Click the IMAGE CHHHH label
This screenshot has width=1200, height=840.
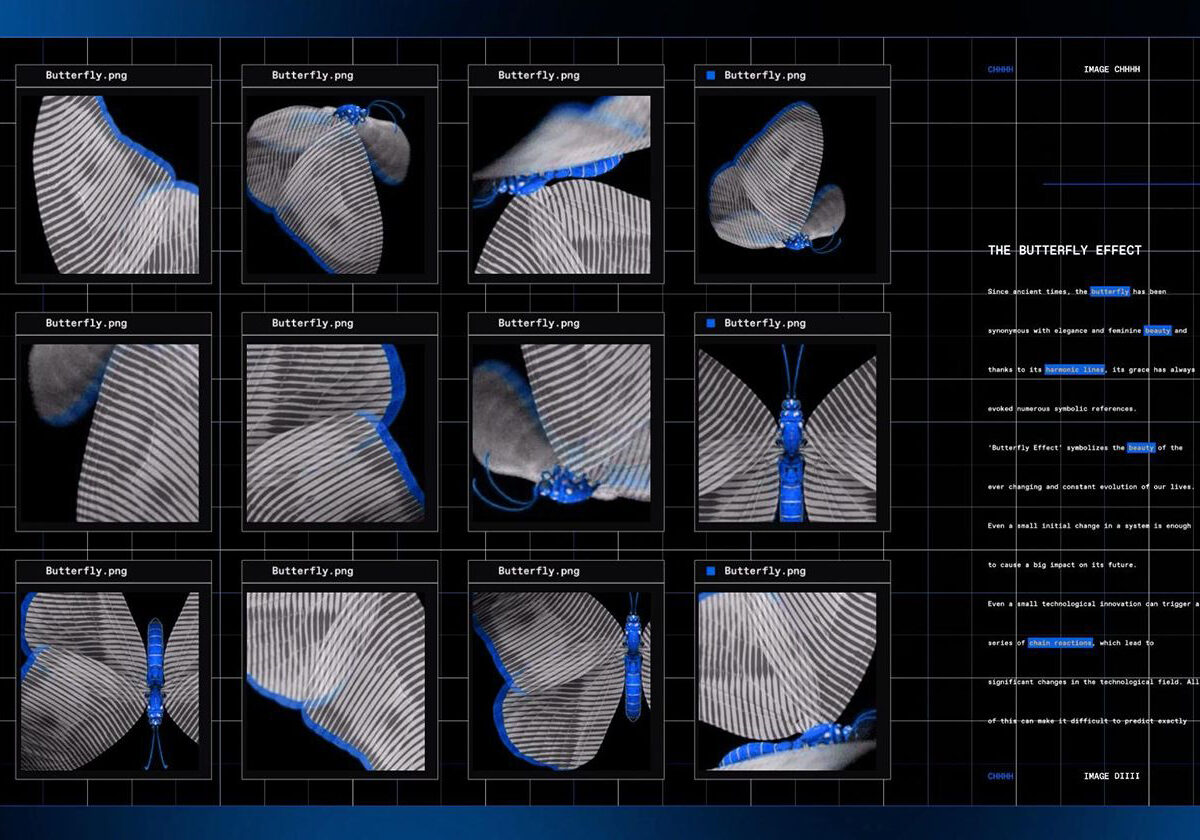coord(1112,70)
